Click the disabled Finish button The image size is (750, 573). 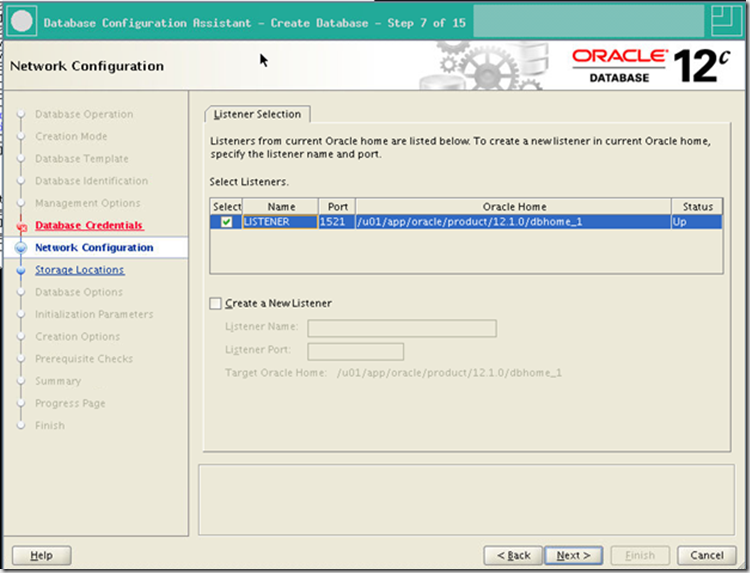tap(640, 555)
